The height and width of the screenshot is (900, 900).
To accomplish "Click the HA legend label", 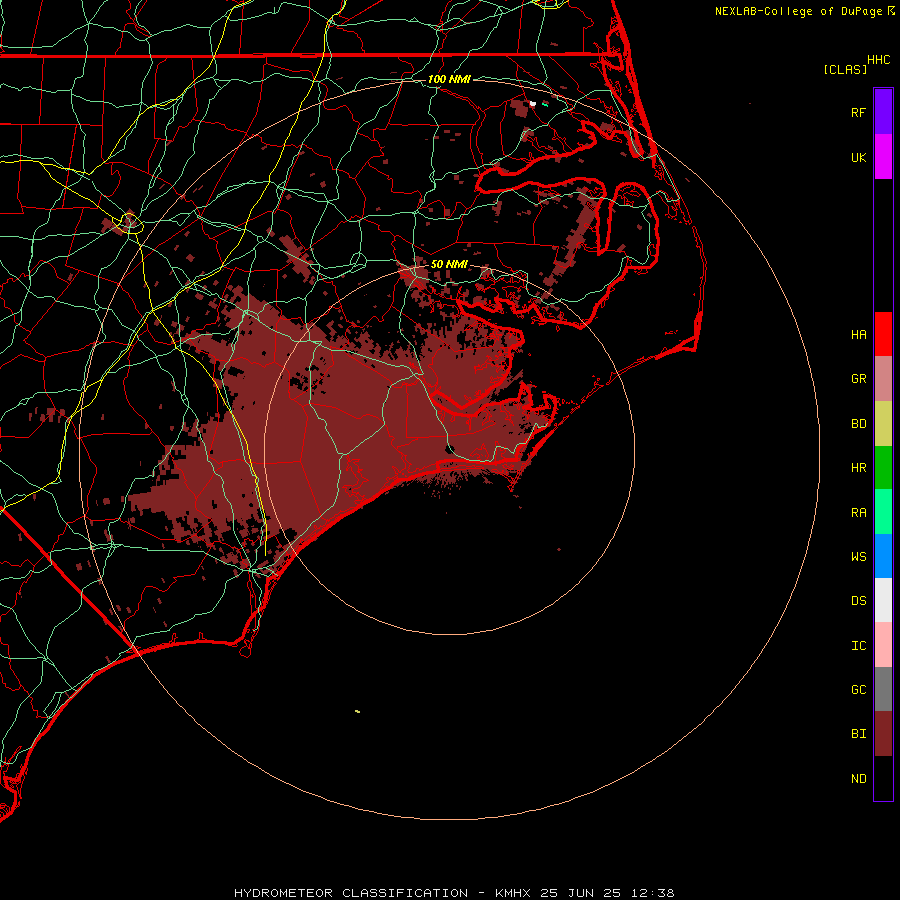I will coord(858,334).
